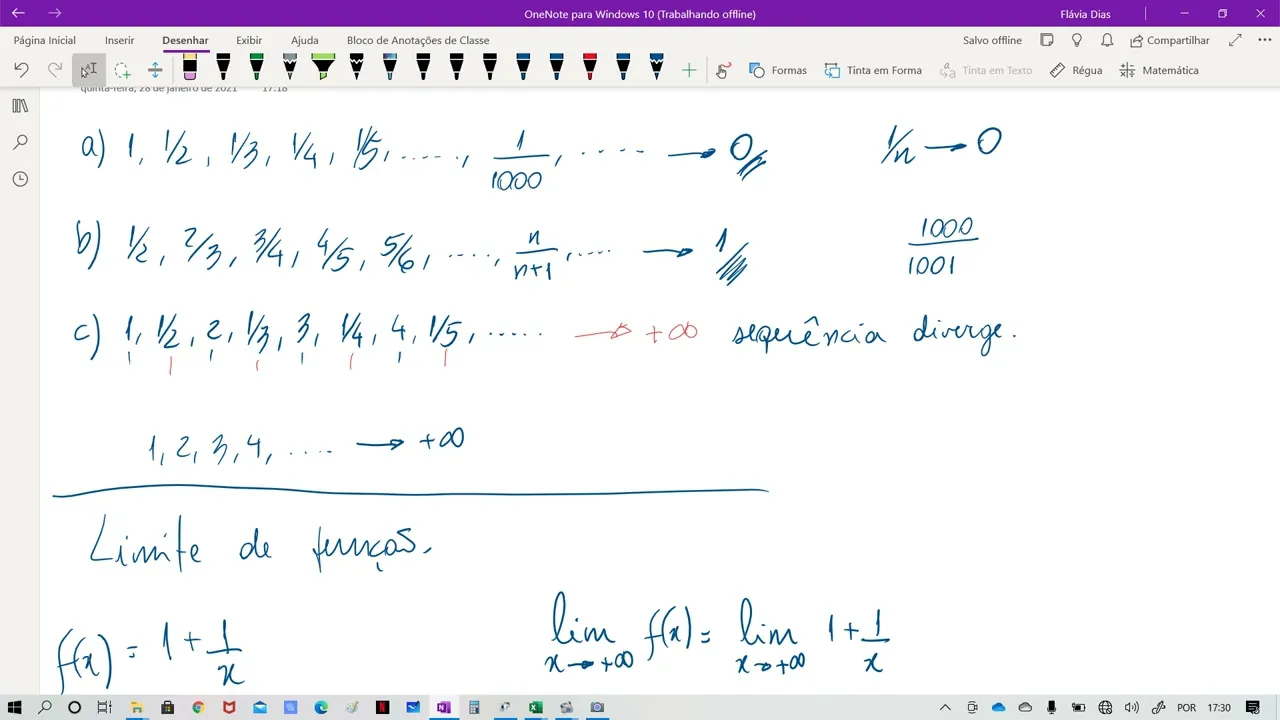
Task: Toggle the Régua ruler
Action: pyautogui.click(x=1076, y=70)
